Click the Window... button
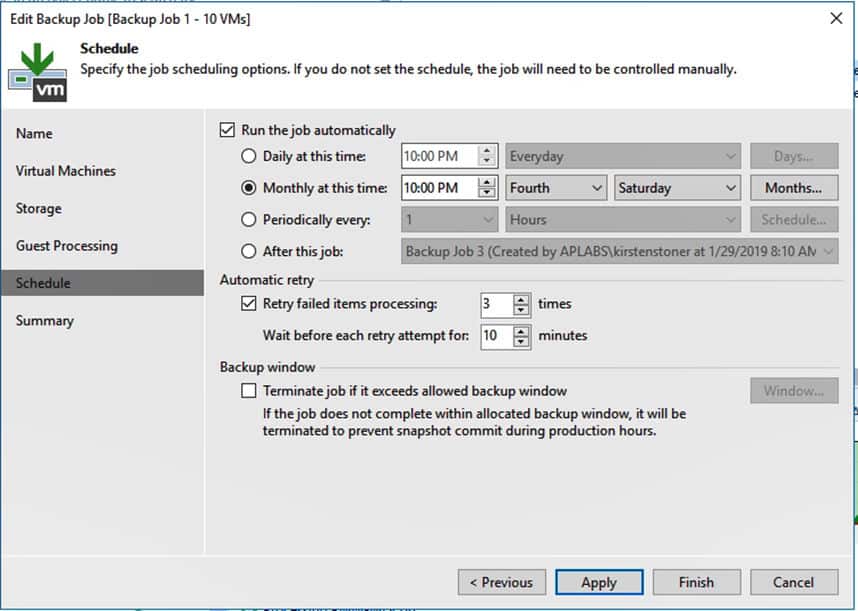The width and height of the screenshot is (858, 611). (x=794, y=391)
